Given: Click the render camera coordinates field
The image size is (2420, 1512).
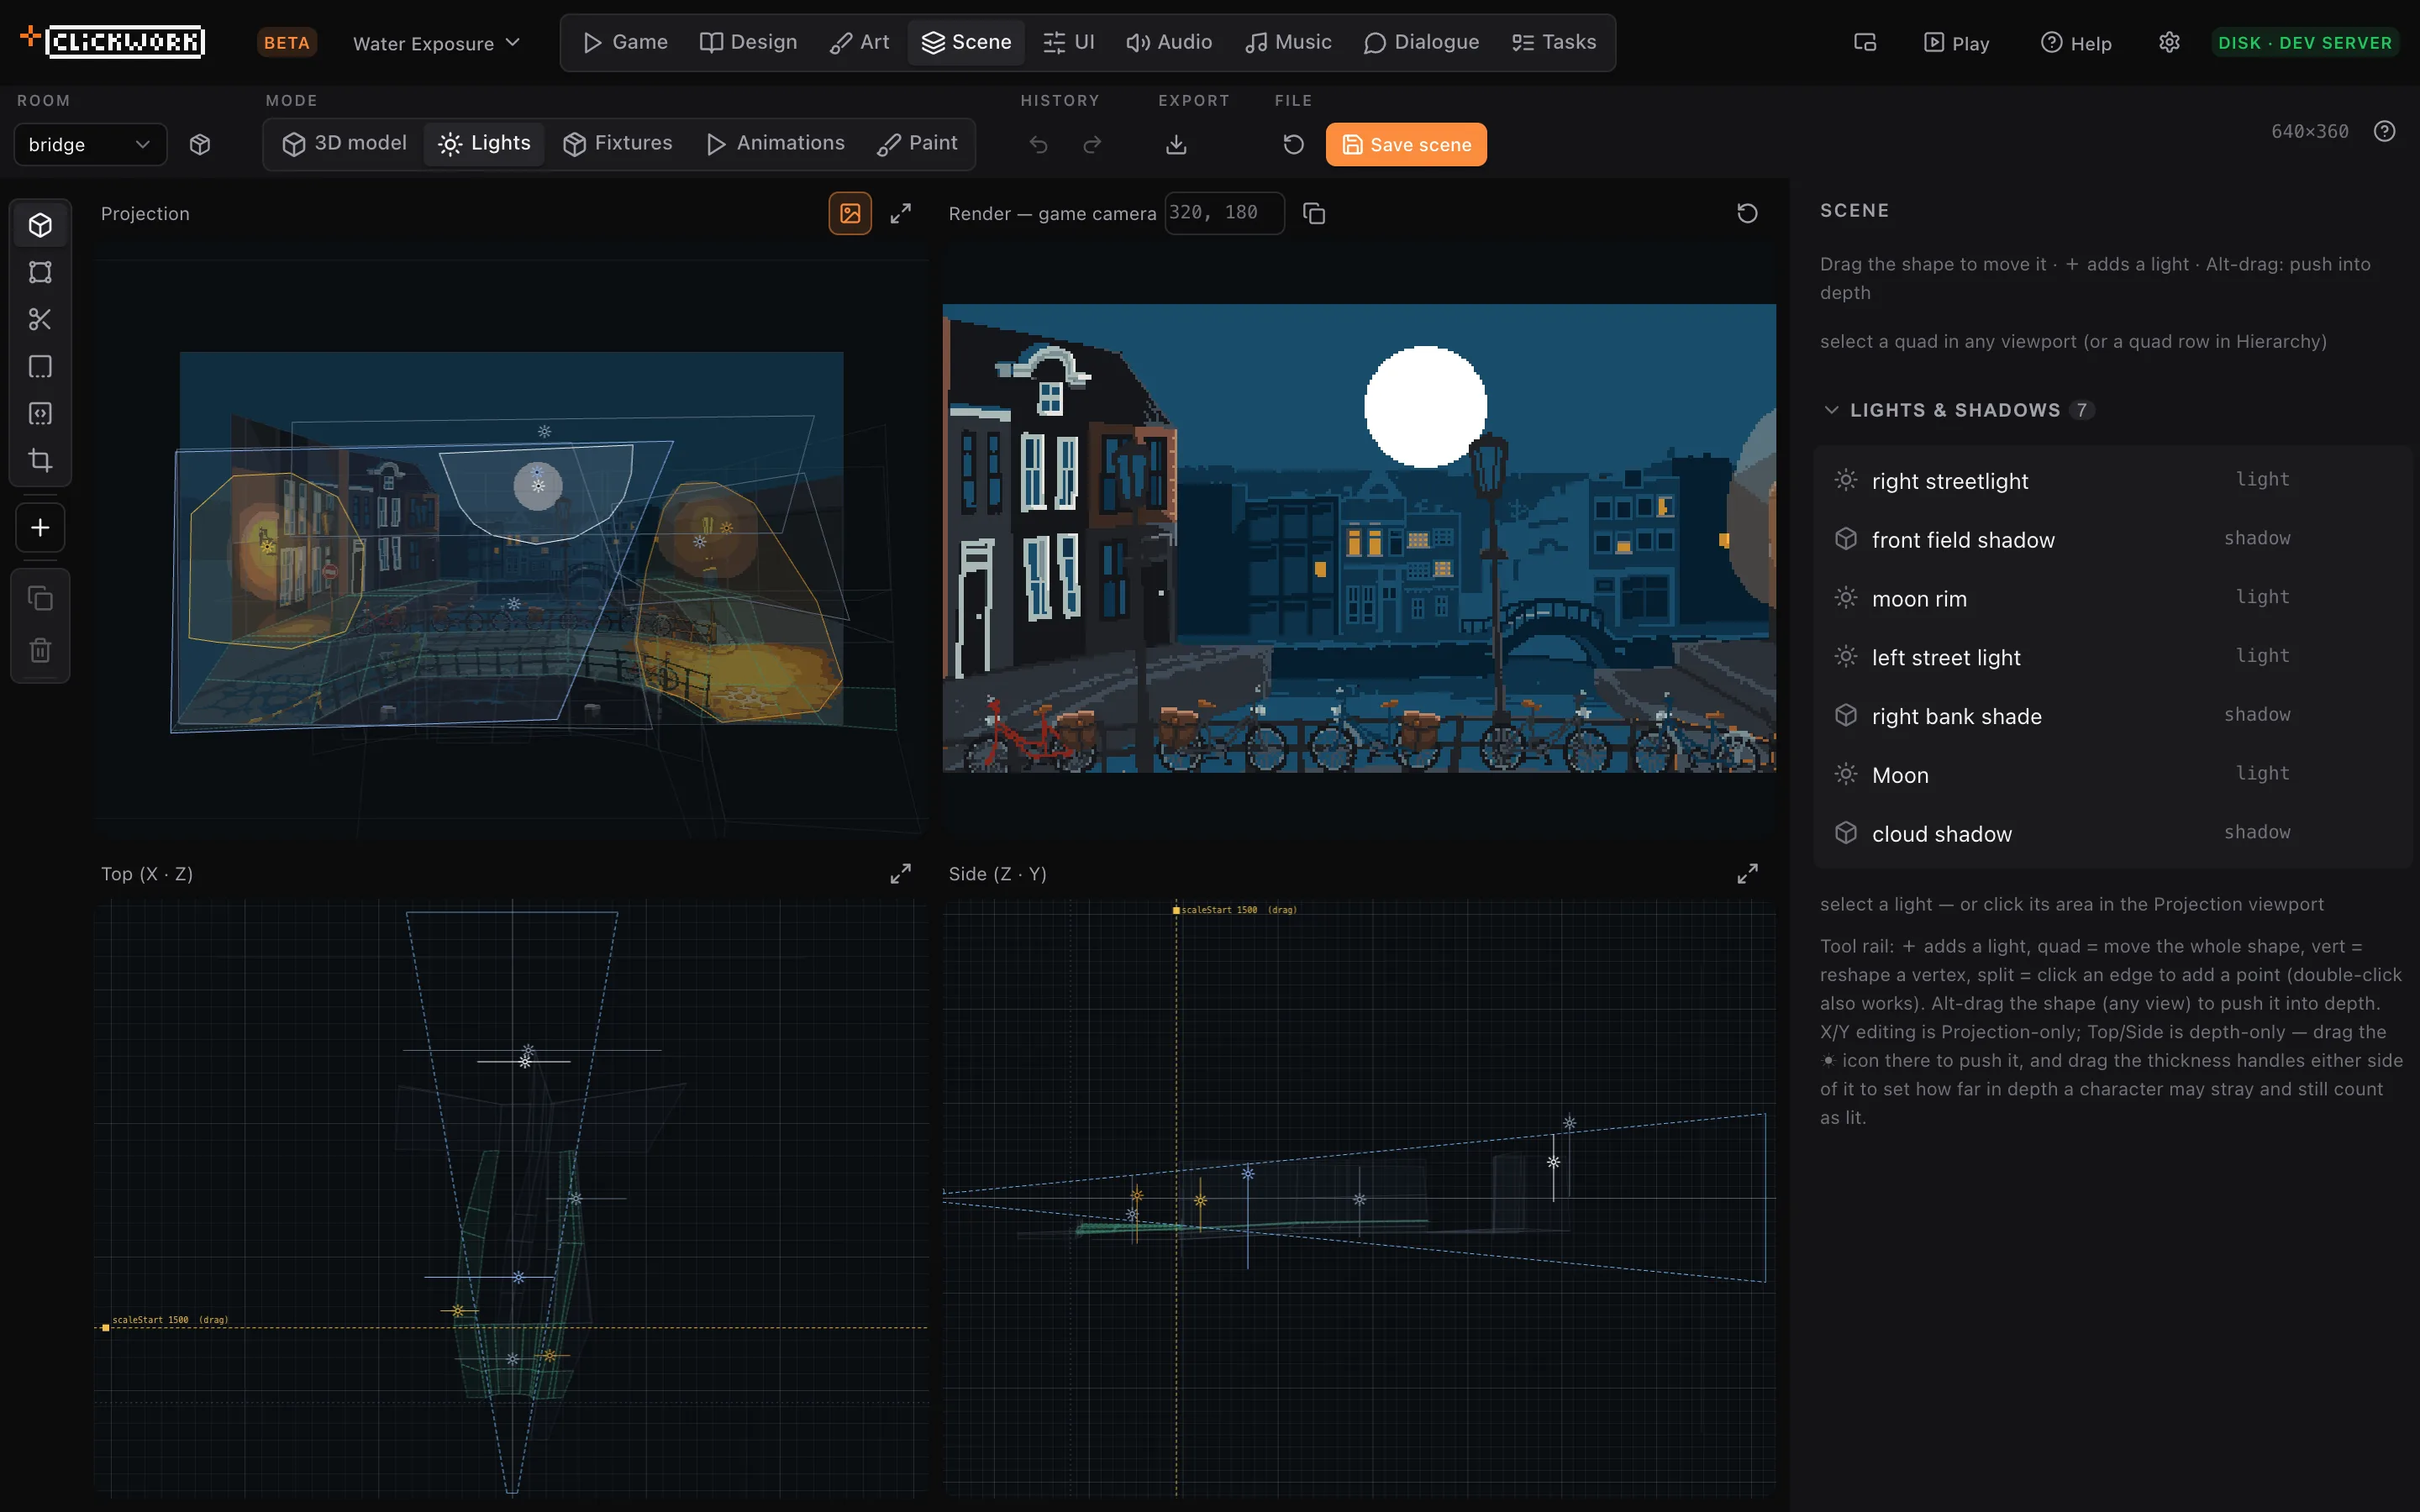Looking at the screenshot, I should tap(1224, 213).
